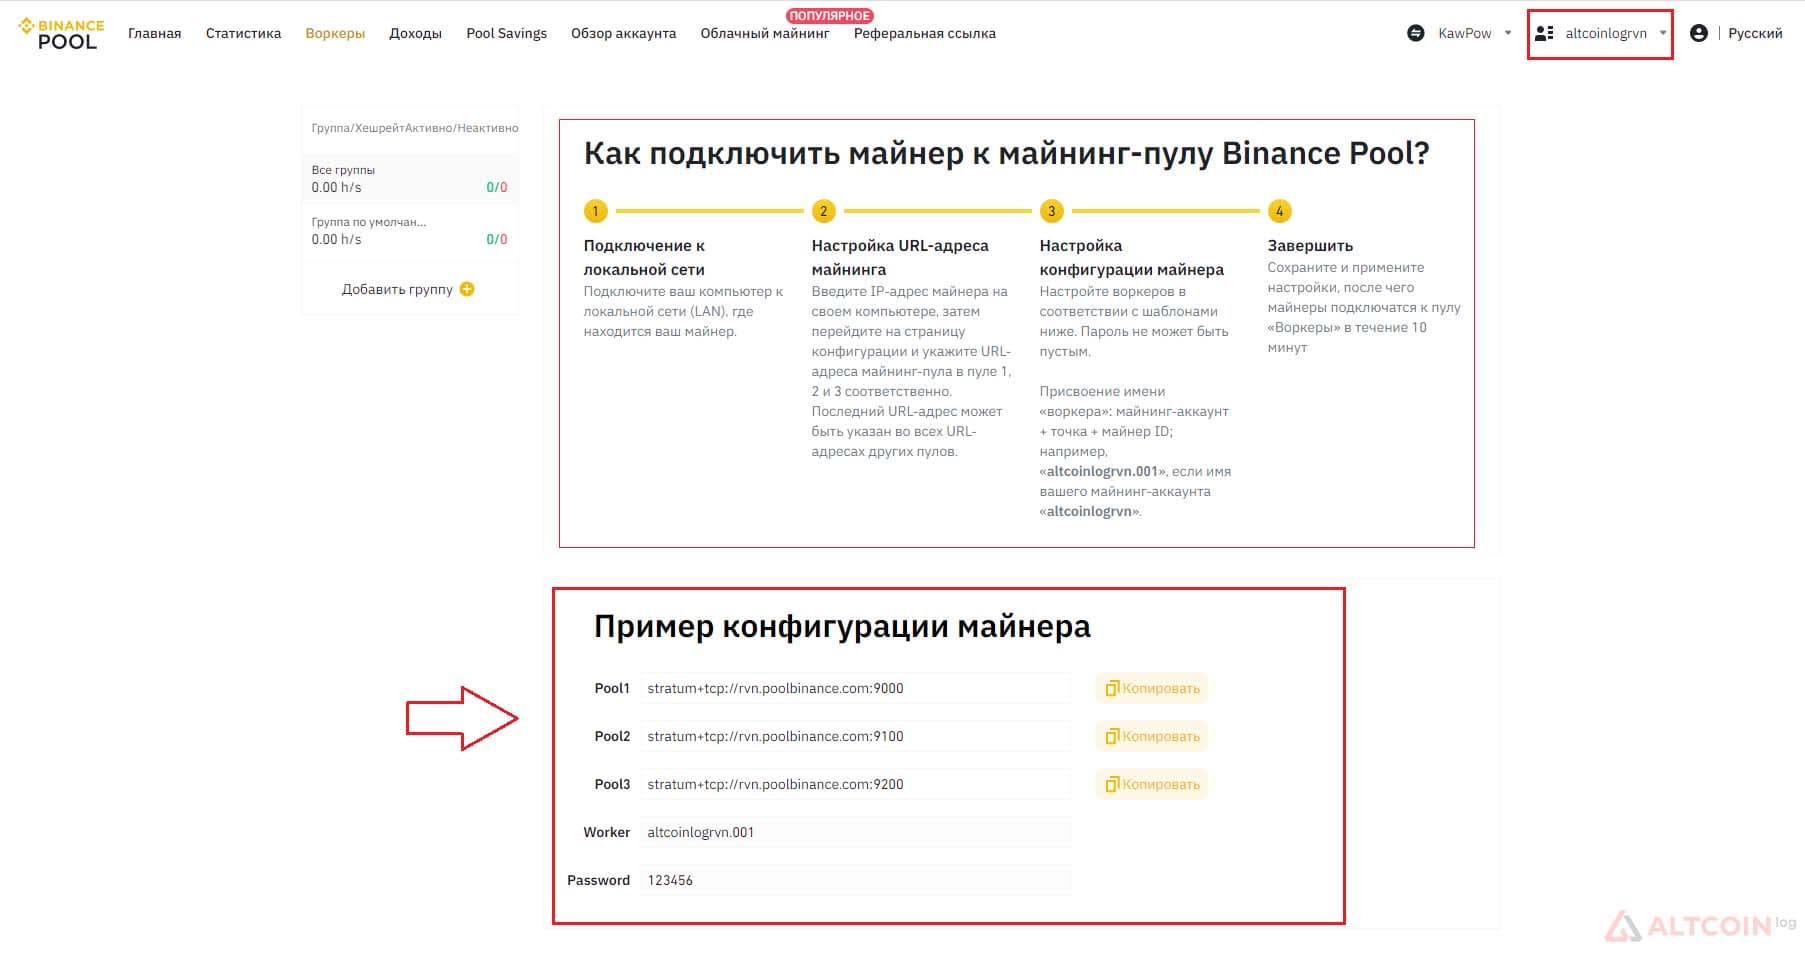Select the Все группы worker group

coord(410,179)
